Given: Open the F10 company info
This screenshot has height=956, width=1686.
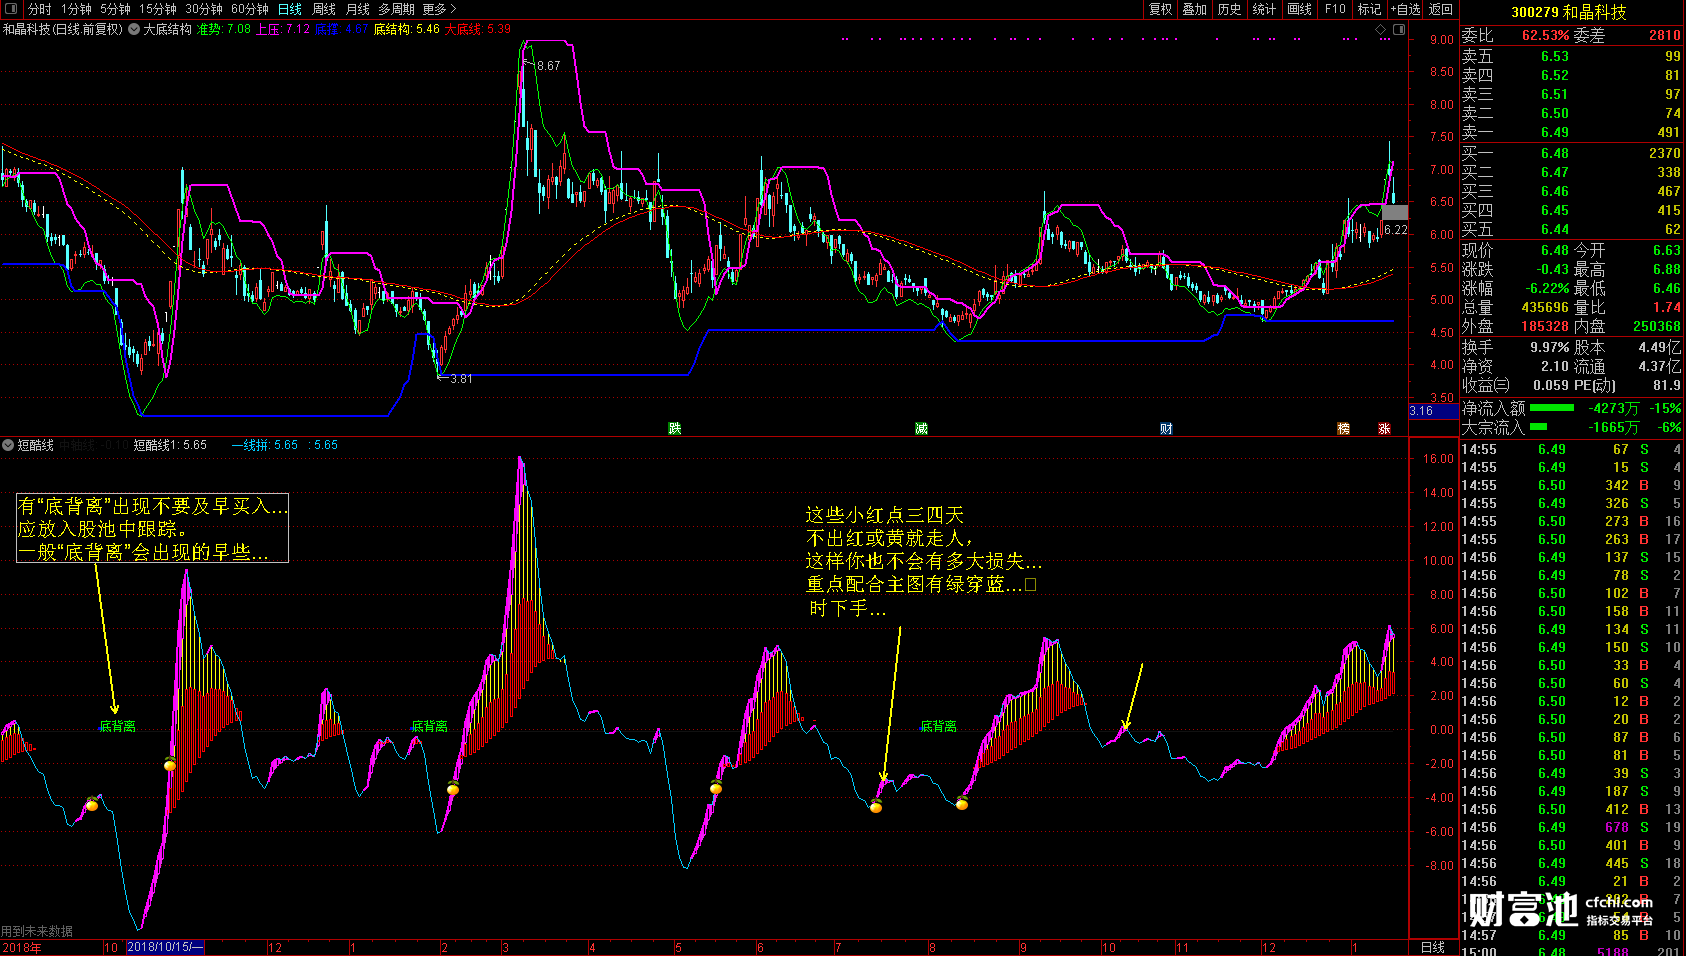Looking at the screenshot, I should [1335, 9].
